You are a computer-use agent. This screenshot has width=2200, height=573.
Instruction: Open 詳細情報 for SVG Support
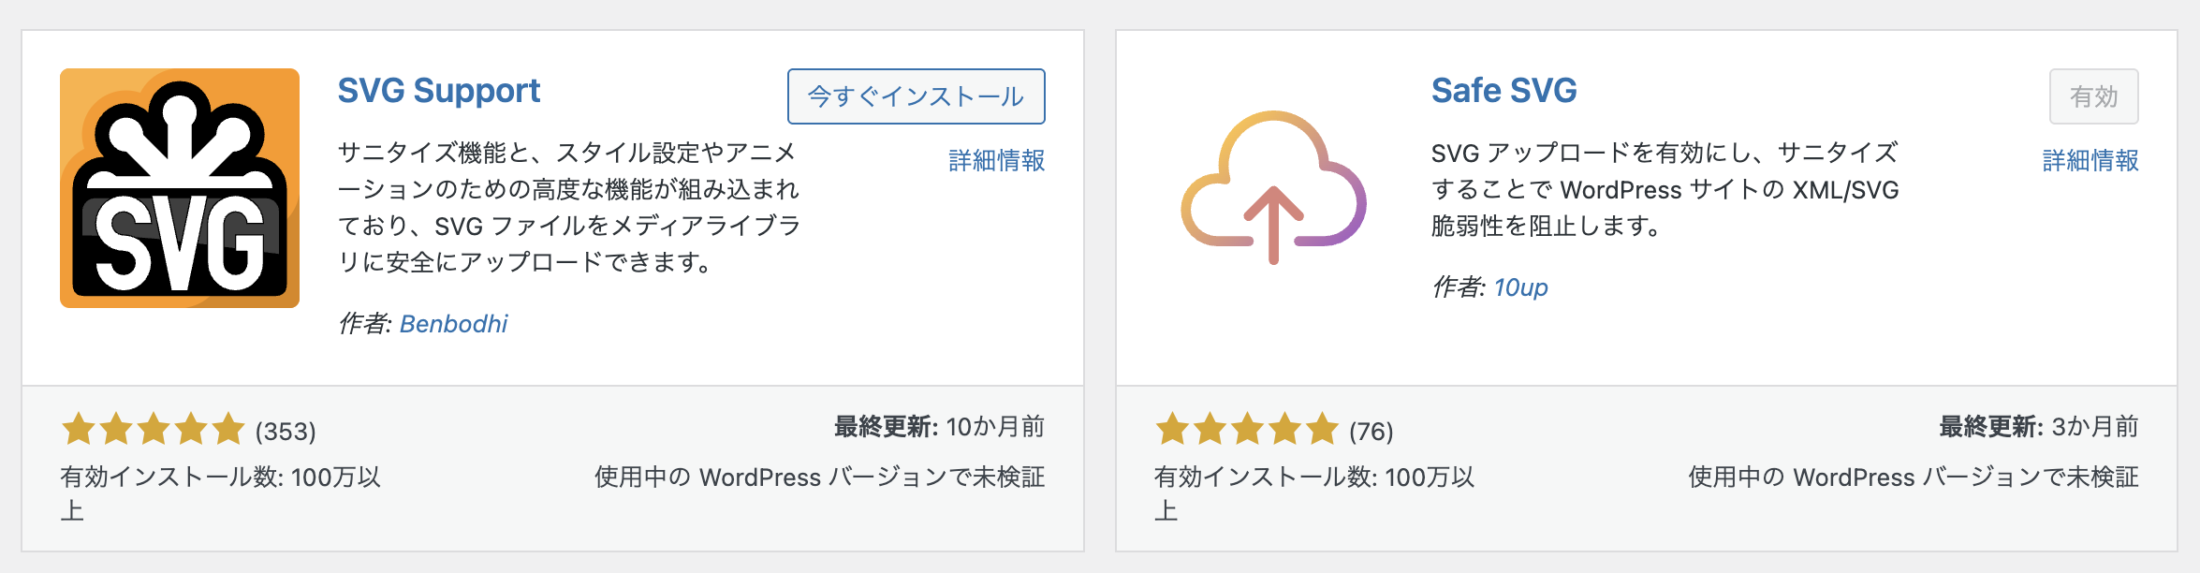996,160
